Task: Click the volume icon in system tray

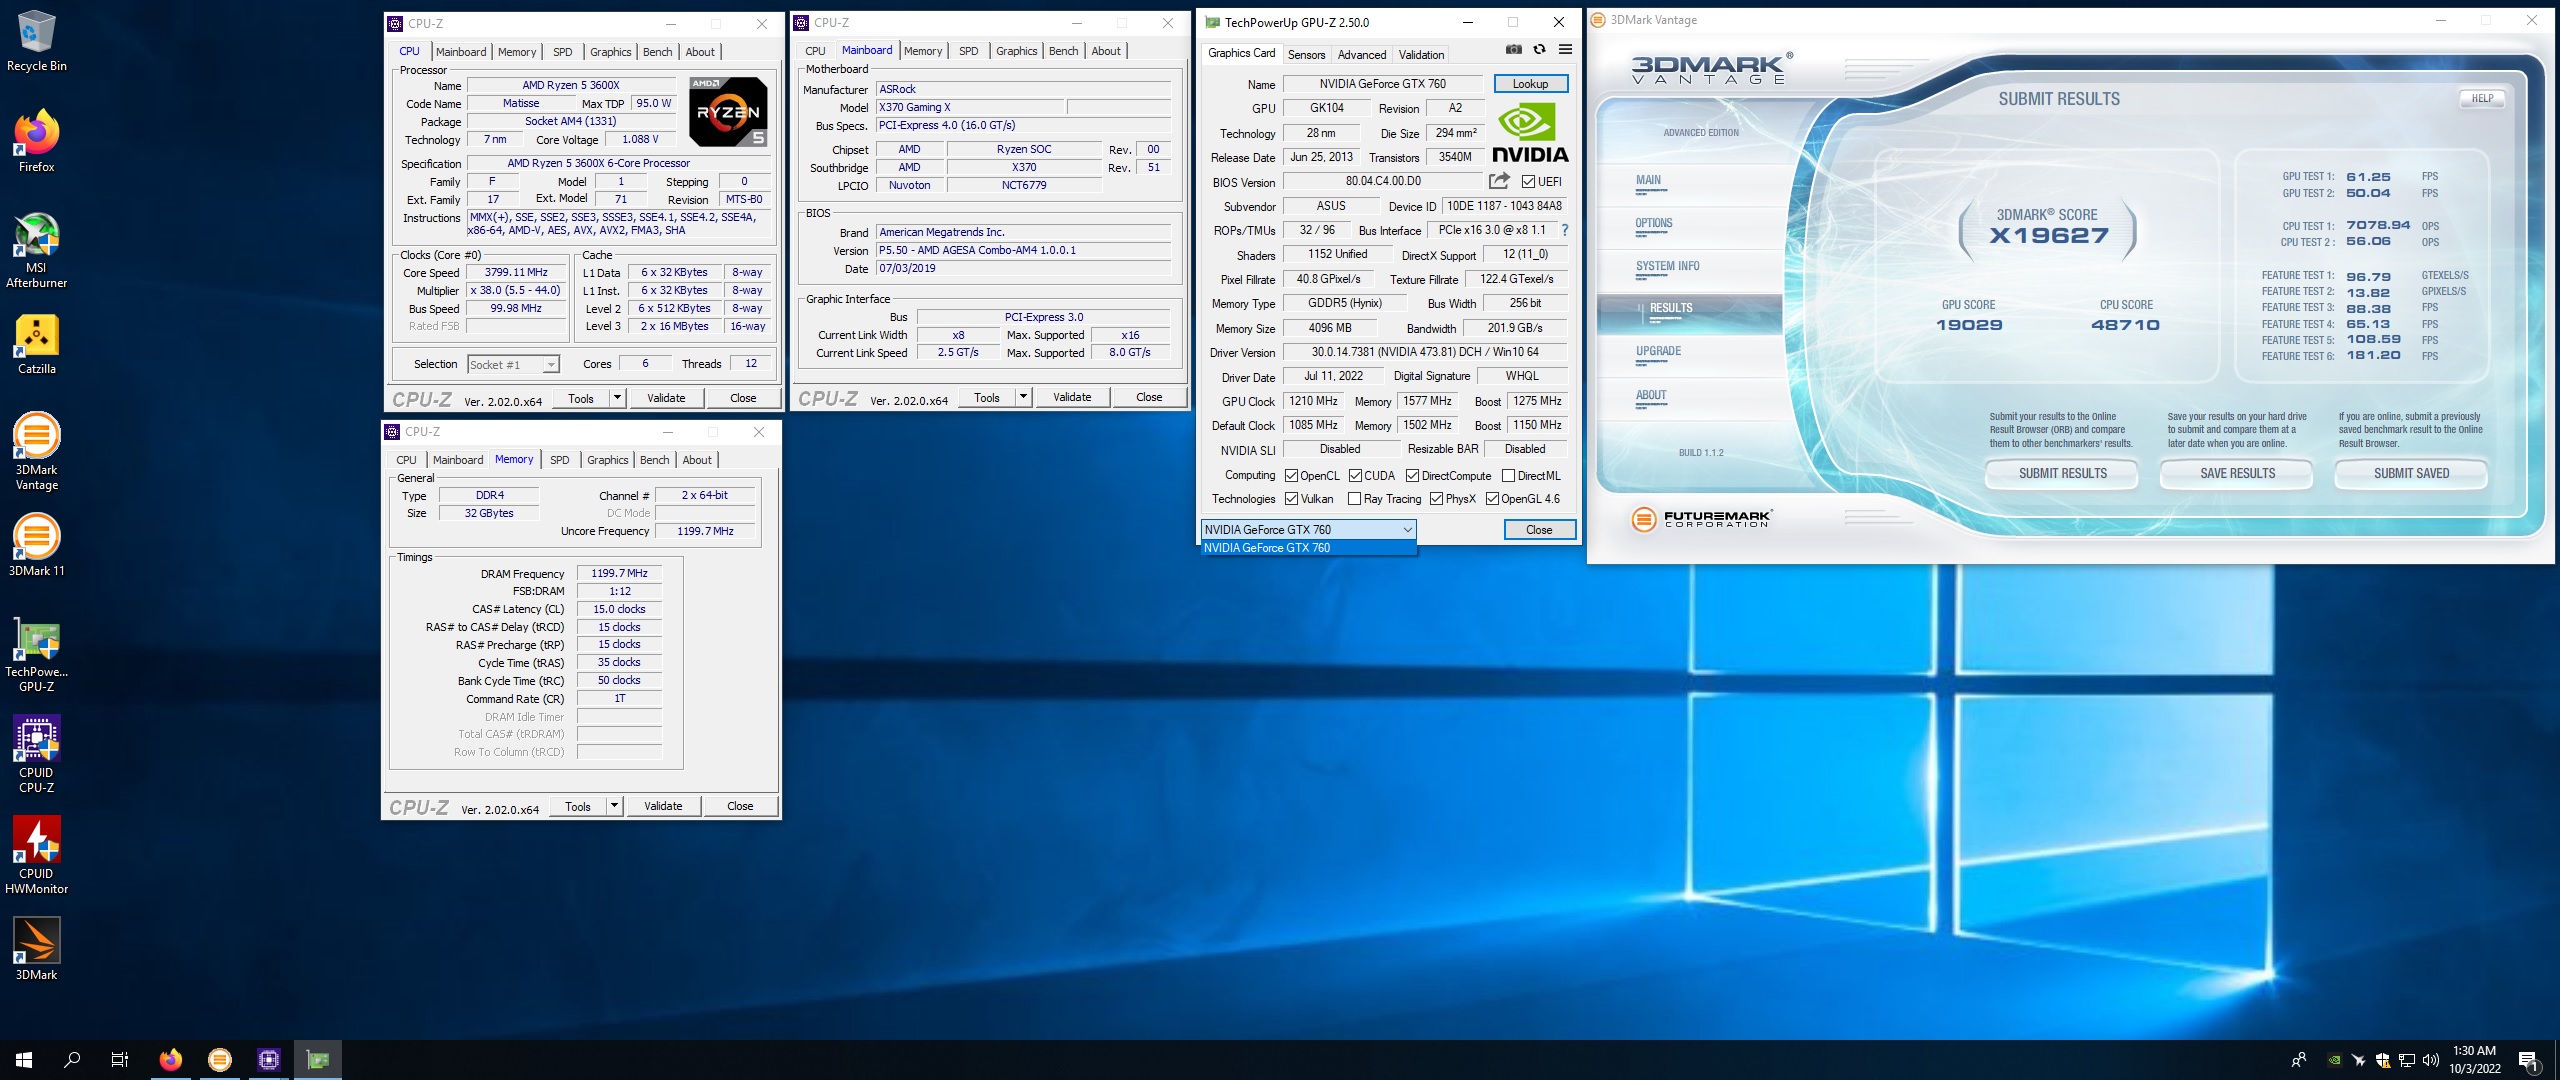Action: (2431, 1060)
